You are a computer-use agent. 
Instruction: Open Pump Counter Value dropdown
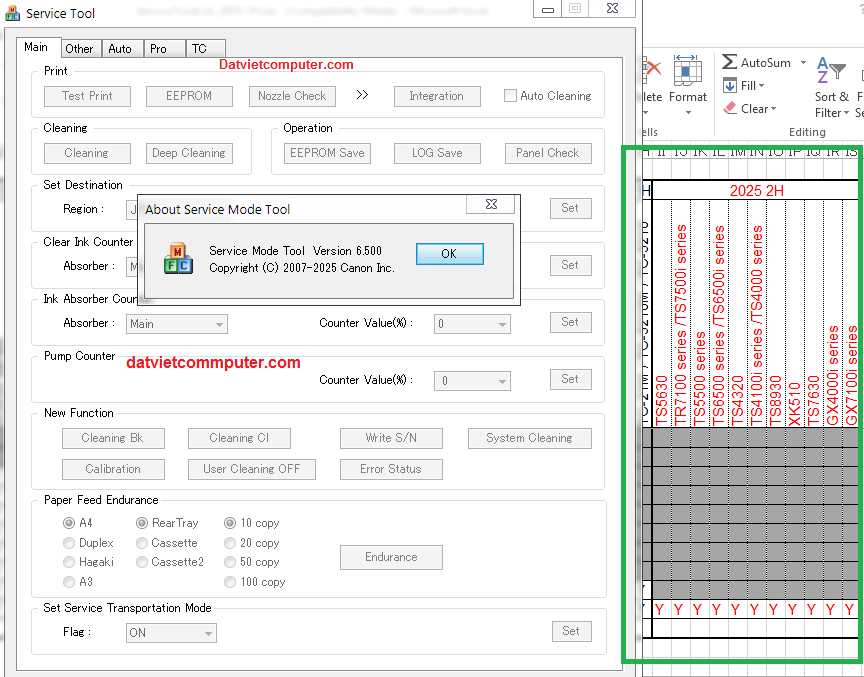coord(472,381)
